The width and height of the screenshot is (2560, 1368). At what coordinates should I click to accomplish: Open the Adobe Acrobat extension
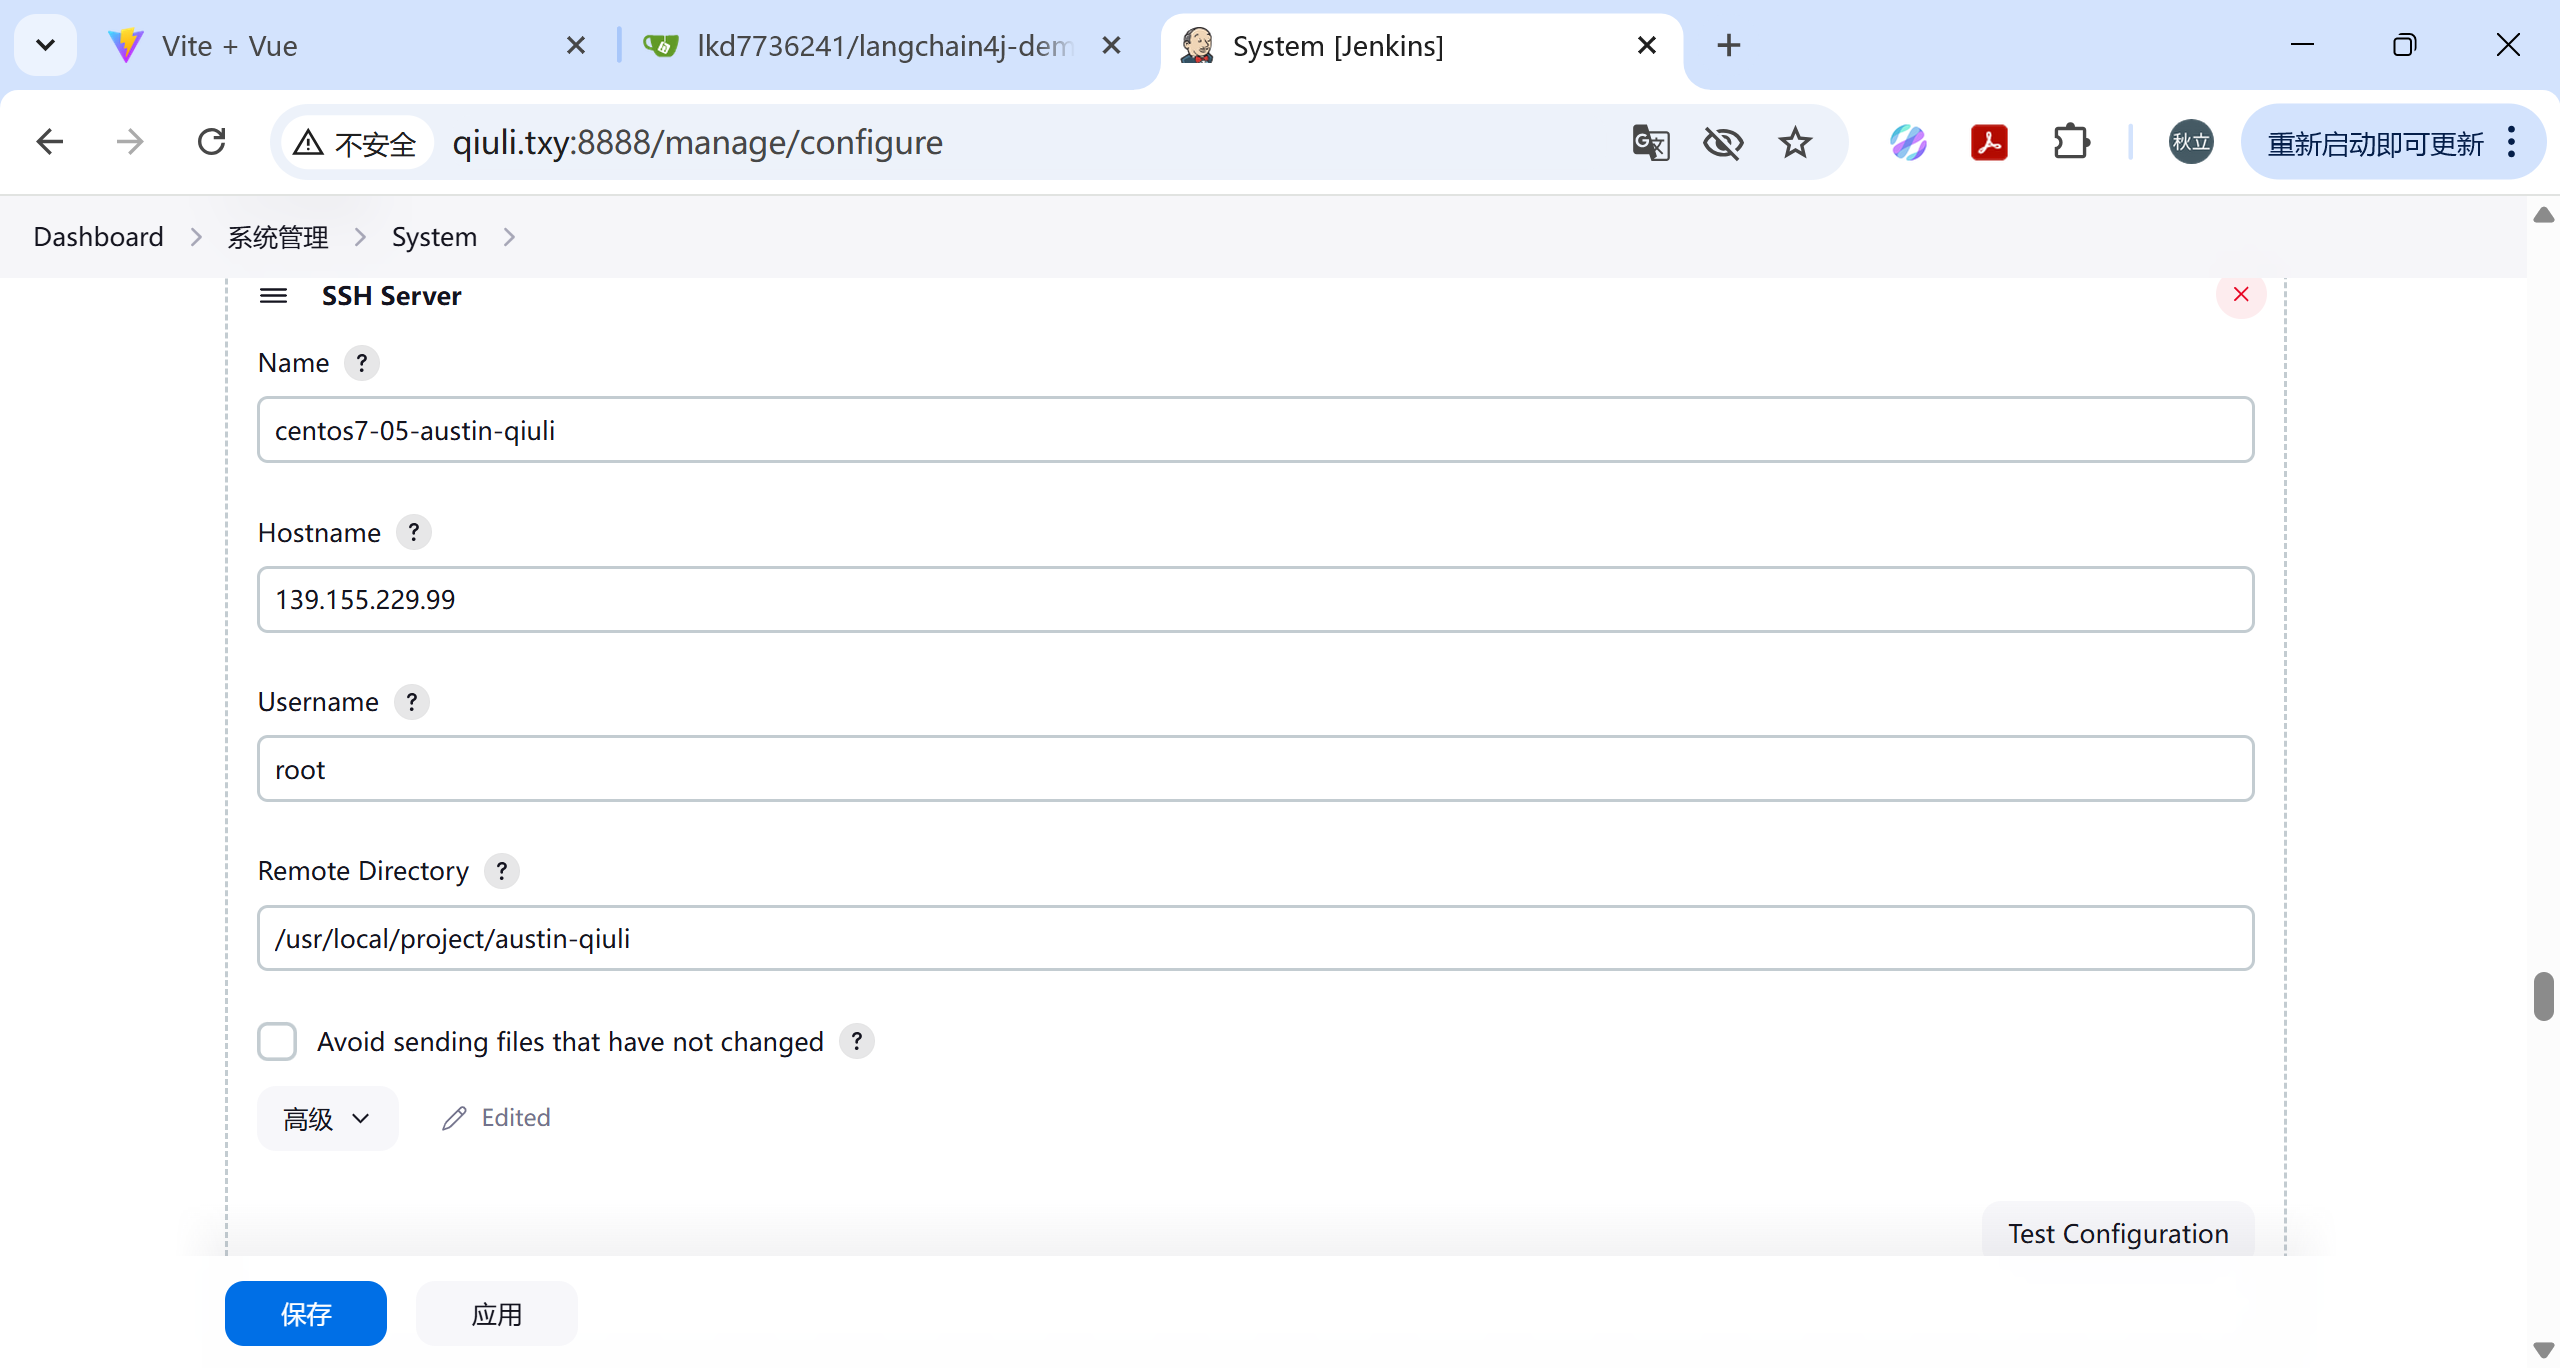click(x=1989, y=142)
